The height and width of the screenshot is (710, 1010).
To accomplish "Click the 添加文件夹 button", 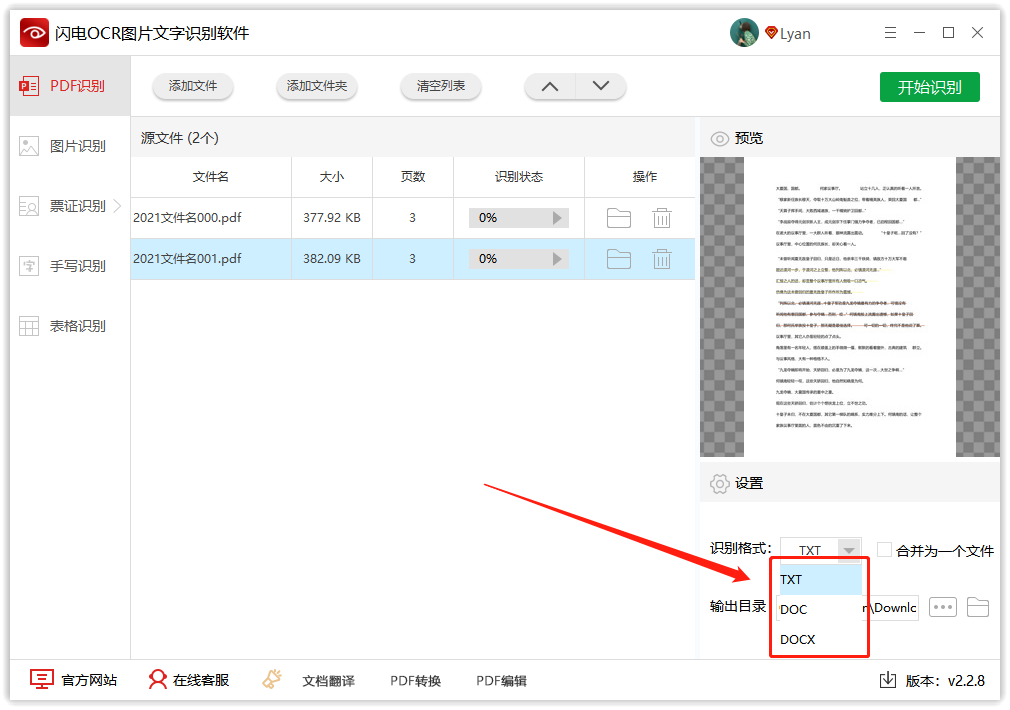I will [x=316, y=86].
